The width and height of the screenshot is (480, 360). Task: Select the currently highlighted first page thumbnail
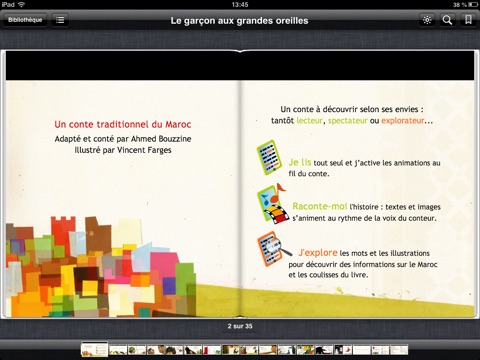pyautogui.click(x=95, y=349)
